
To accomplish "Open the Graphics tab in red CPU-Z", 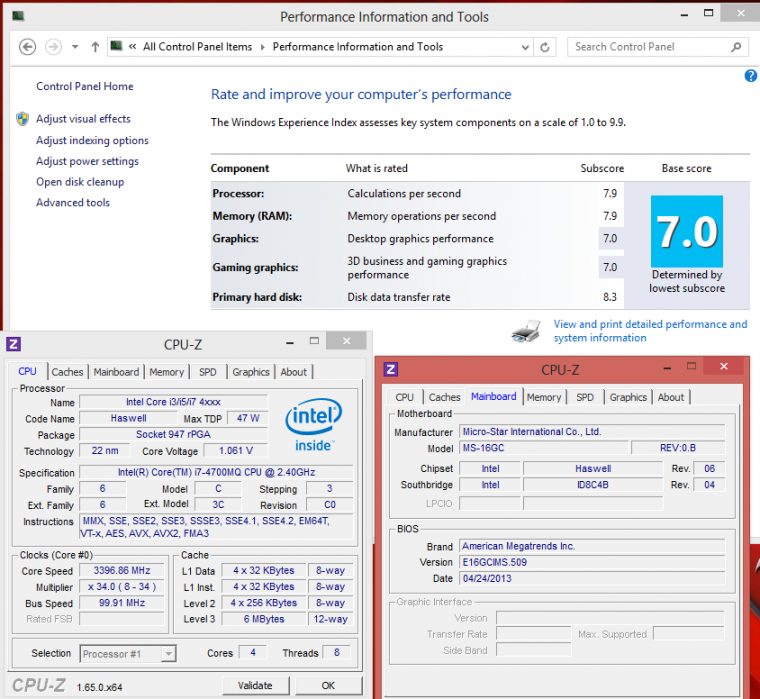I will click(628, 397).
